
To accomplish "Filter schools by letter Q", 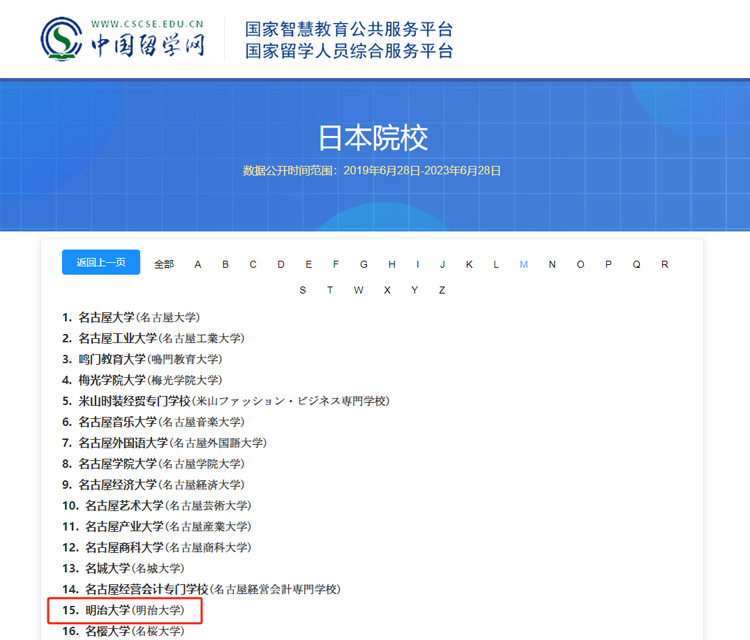I will point(636,264).
